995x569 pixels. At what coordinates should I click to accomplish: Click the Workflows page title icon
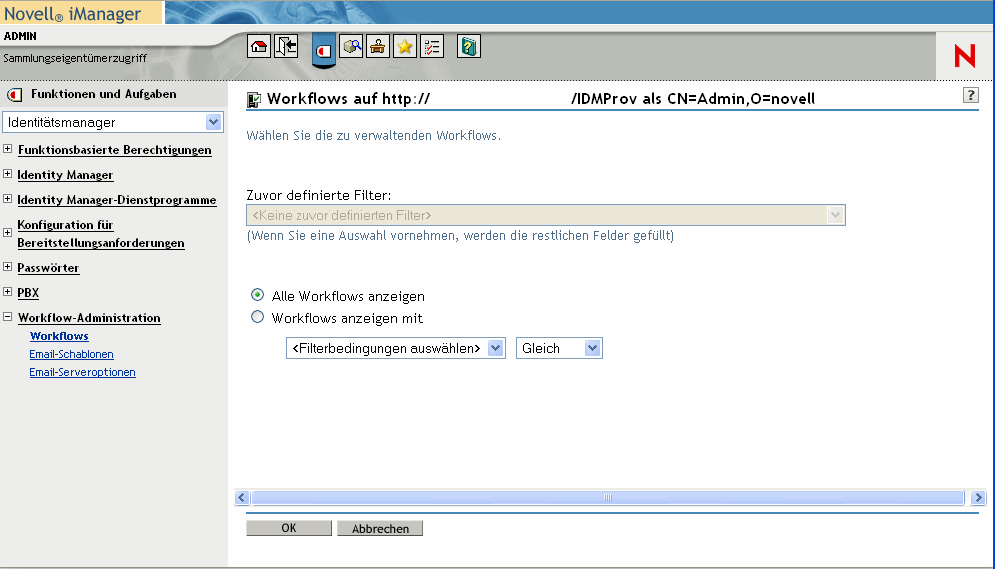coord(254,100)
